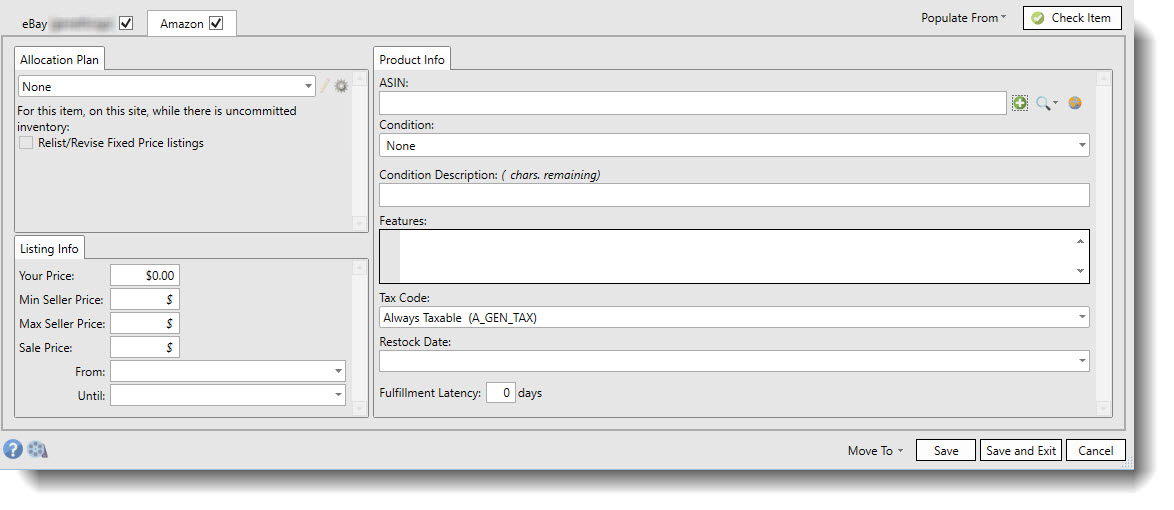Enable Relist/Revise Fixed Price listings checkbox
The width and height of the screenshot is (1174, 510).
click(26, 143)
